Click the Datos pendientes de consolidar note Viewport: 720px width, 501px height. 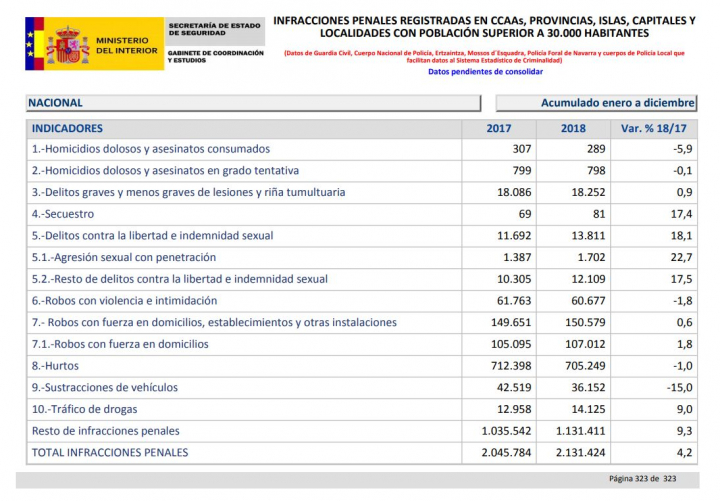[x=485, y=72]
